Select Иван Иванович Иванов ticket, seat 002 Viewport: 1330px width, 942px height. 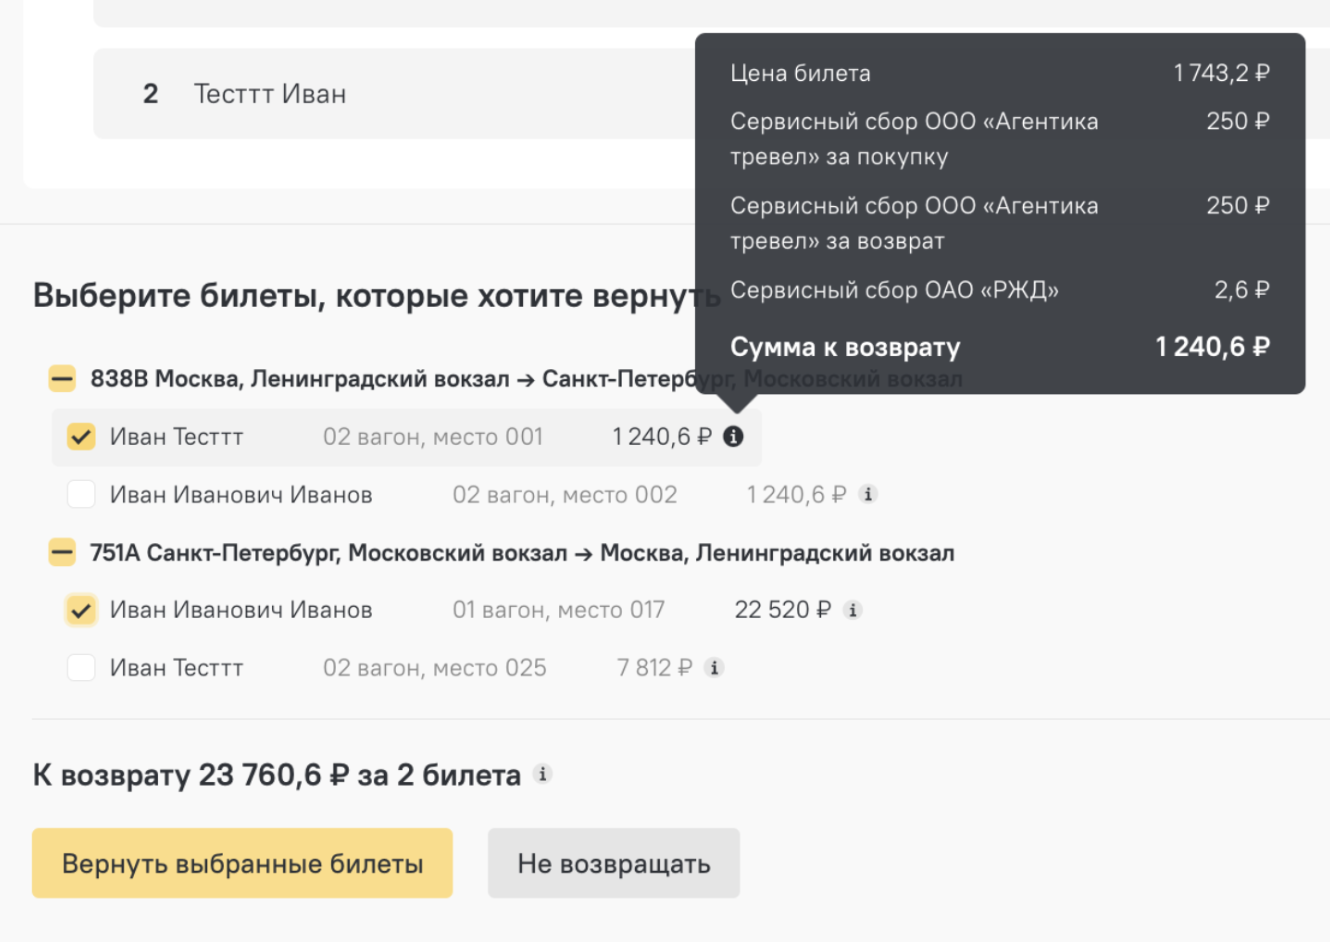point(81,494)
